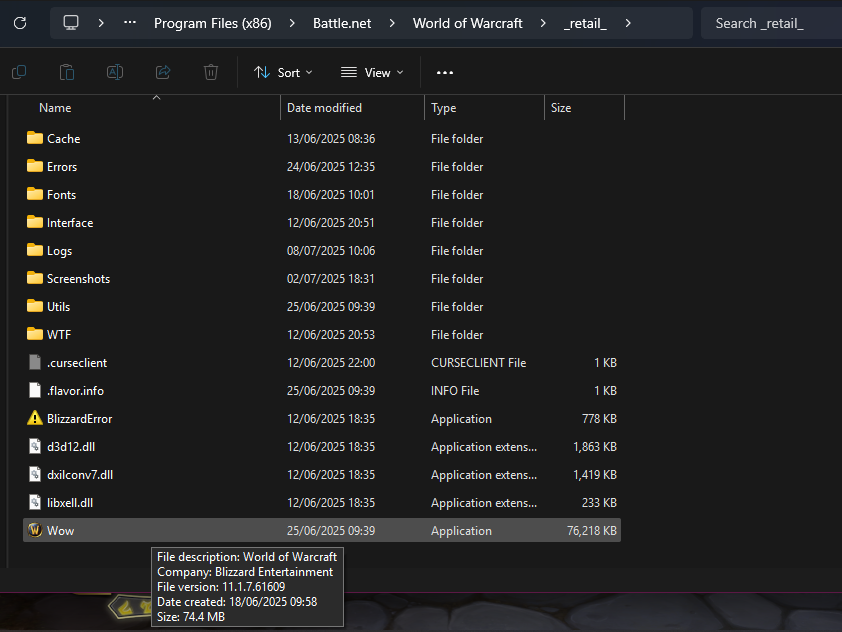Click the Fonts folder icon
Image resolution: width=842 pixels, height=632 pixels.
click(x=35, y=194)
